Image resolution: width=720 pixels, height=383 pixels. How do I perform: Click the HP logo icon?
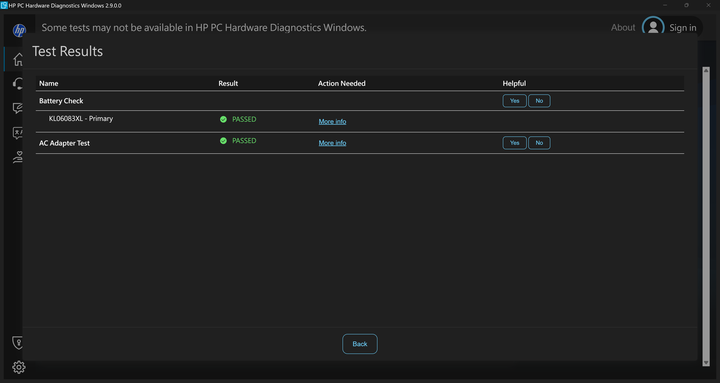click(19, 30)
